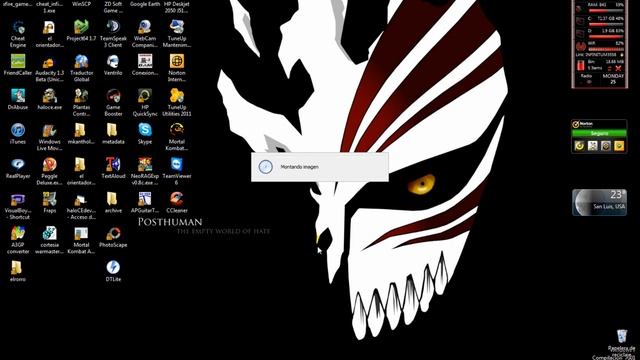Image resolution: width=640 pixels, height=360 pixels.
Task: Launch APGuitarT shortcut icon
Action: click(x=144, y=202)
